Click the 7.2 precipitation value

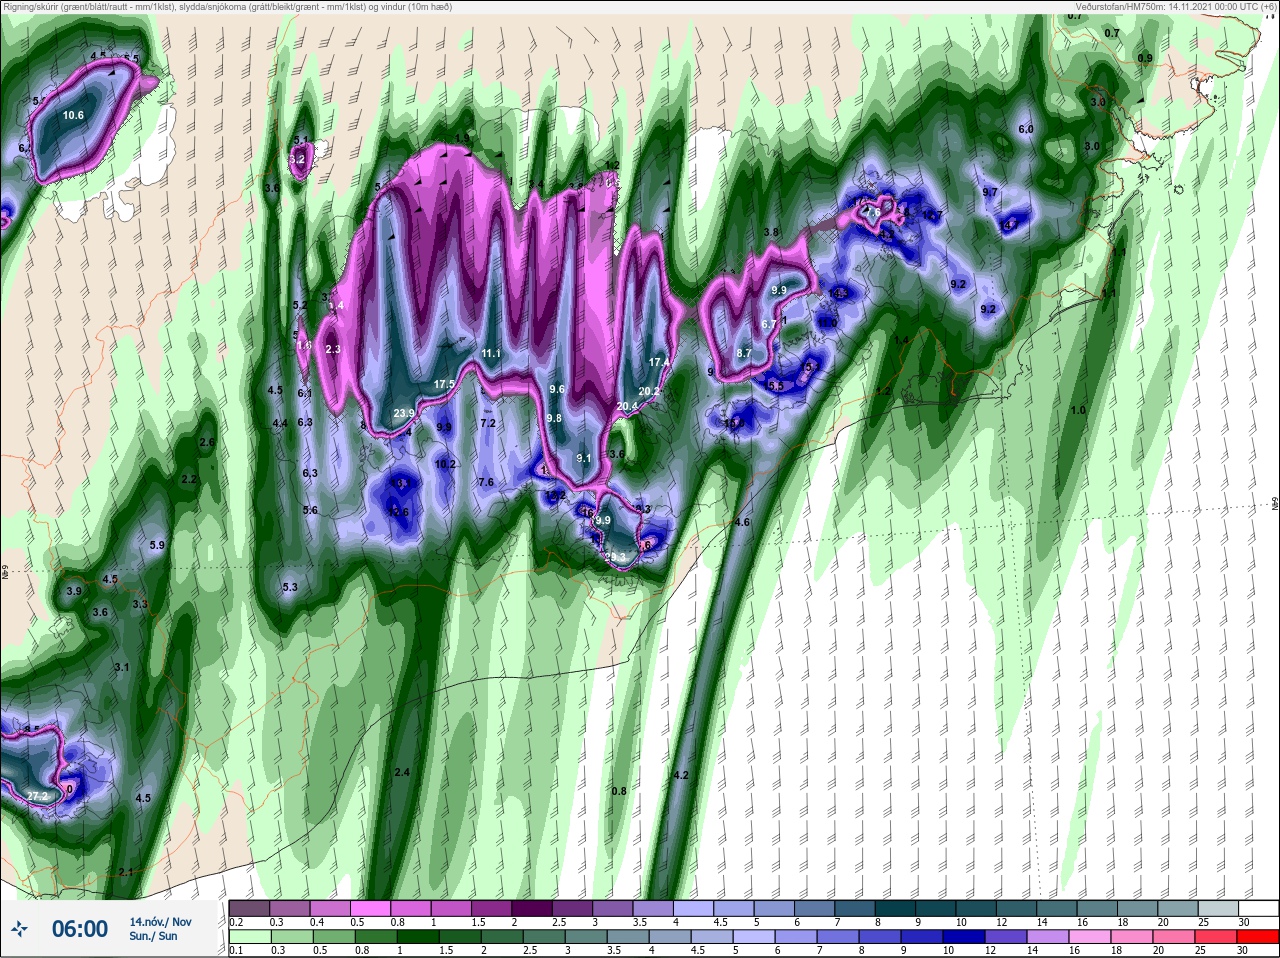488,423
